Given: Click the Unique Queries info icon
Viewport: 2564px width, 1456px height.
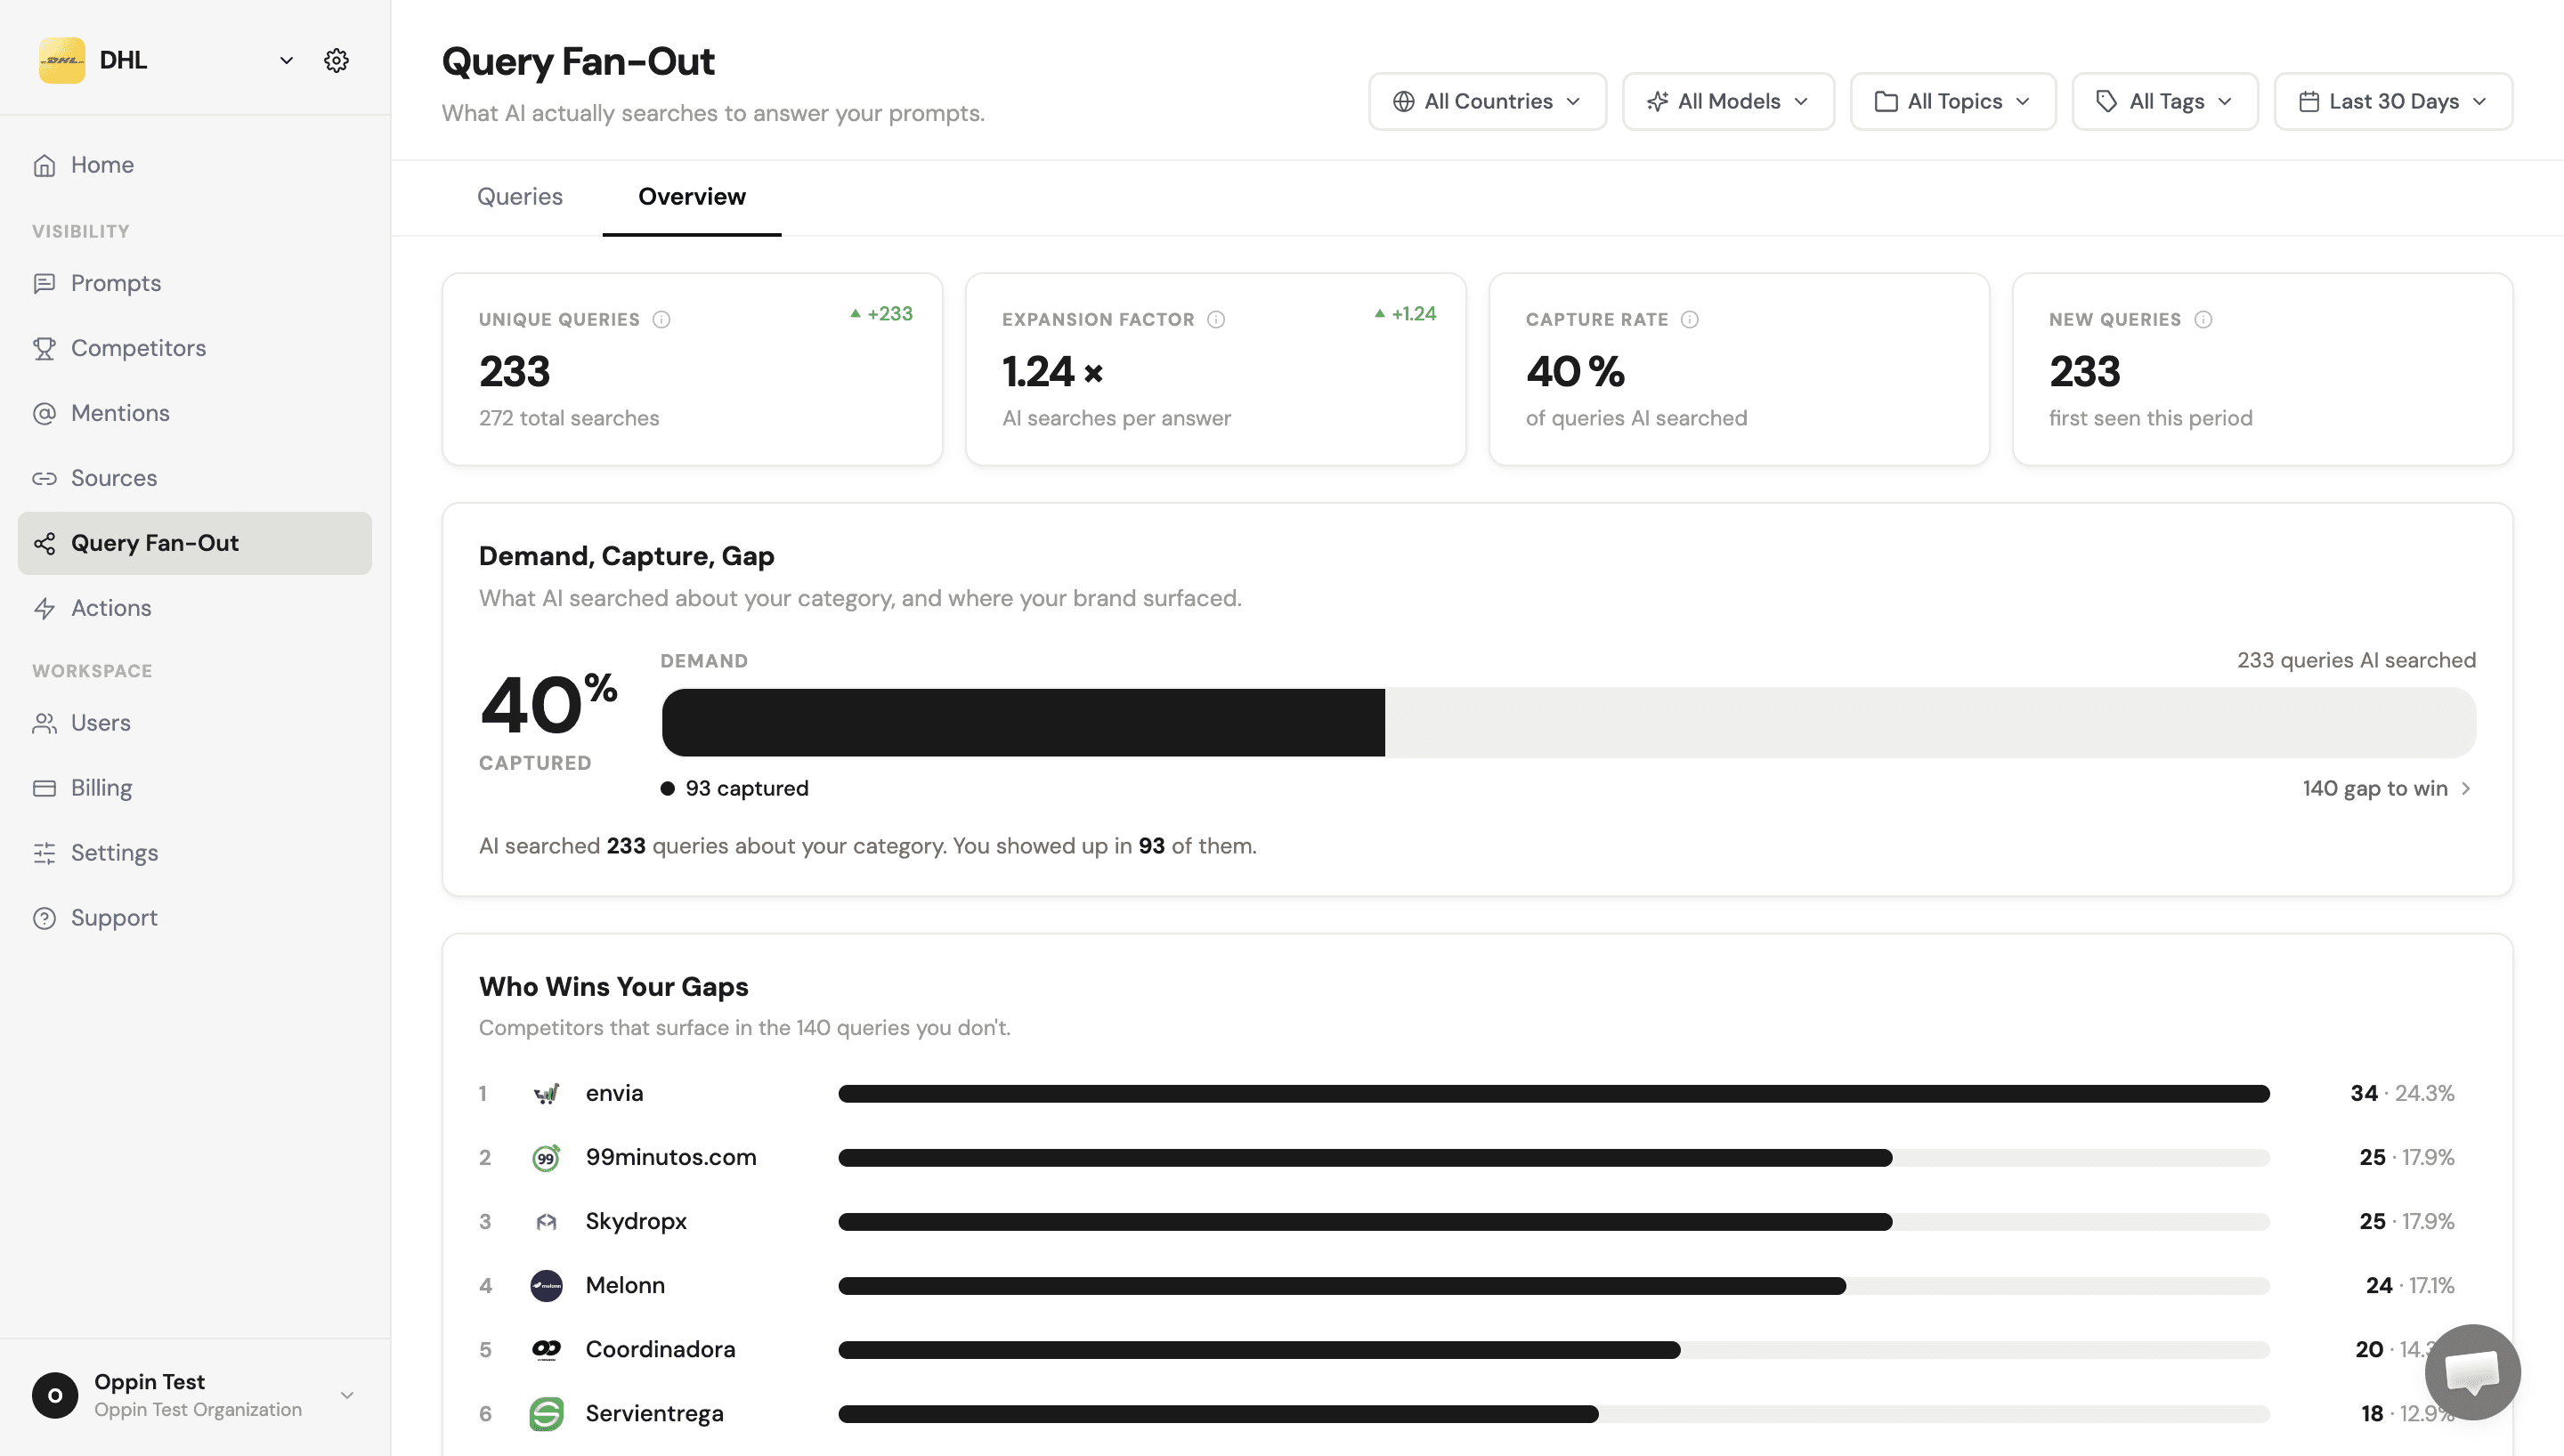Looking at the screenshot, I should (661, 320).
